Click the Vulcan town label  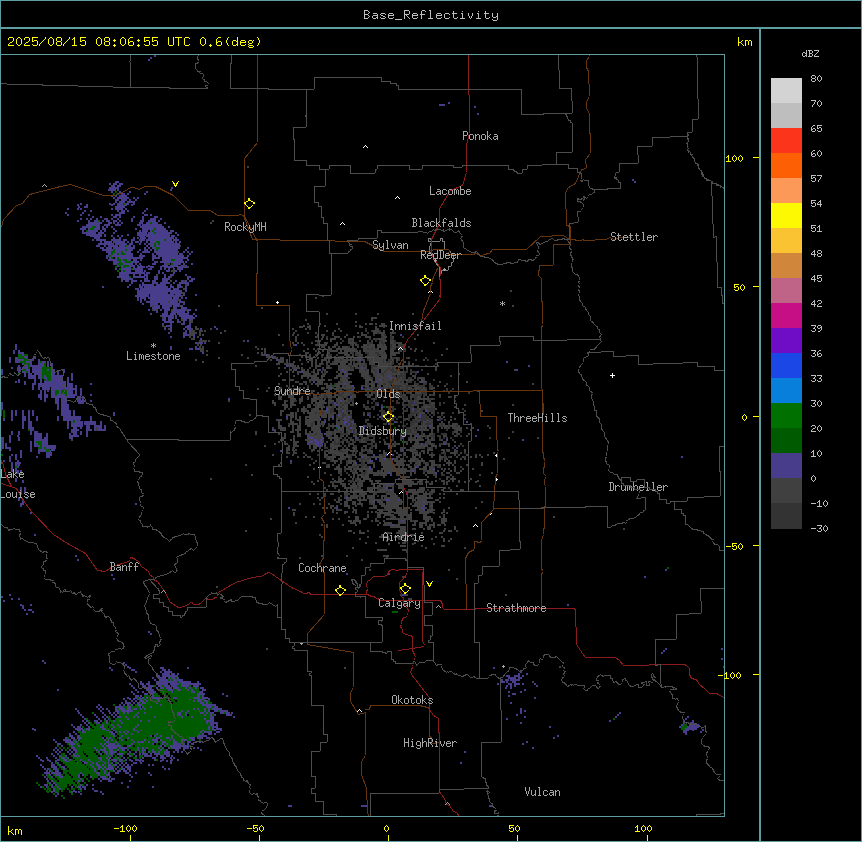pyautogui.click(x=542, y=792)
